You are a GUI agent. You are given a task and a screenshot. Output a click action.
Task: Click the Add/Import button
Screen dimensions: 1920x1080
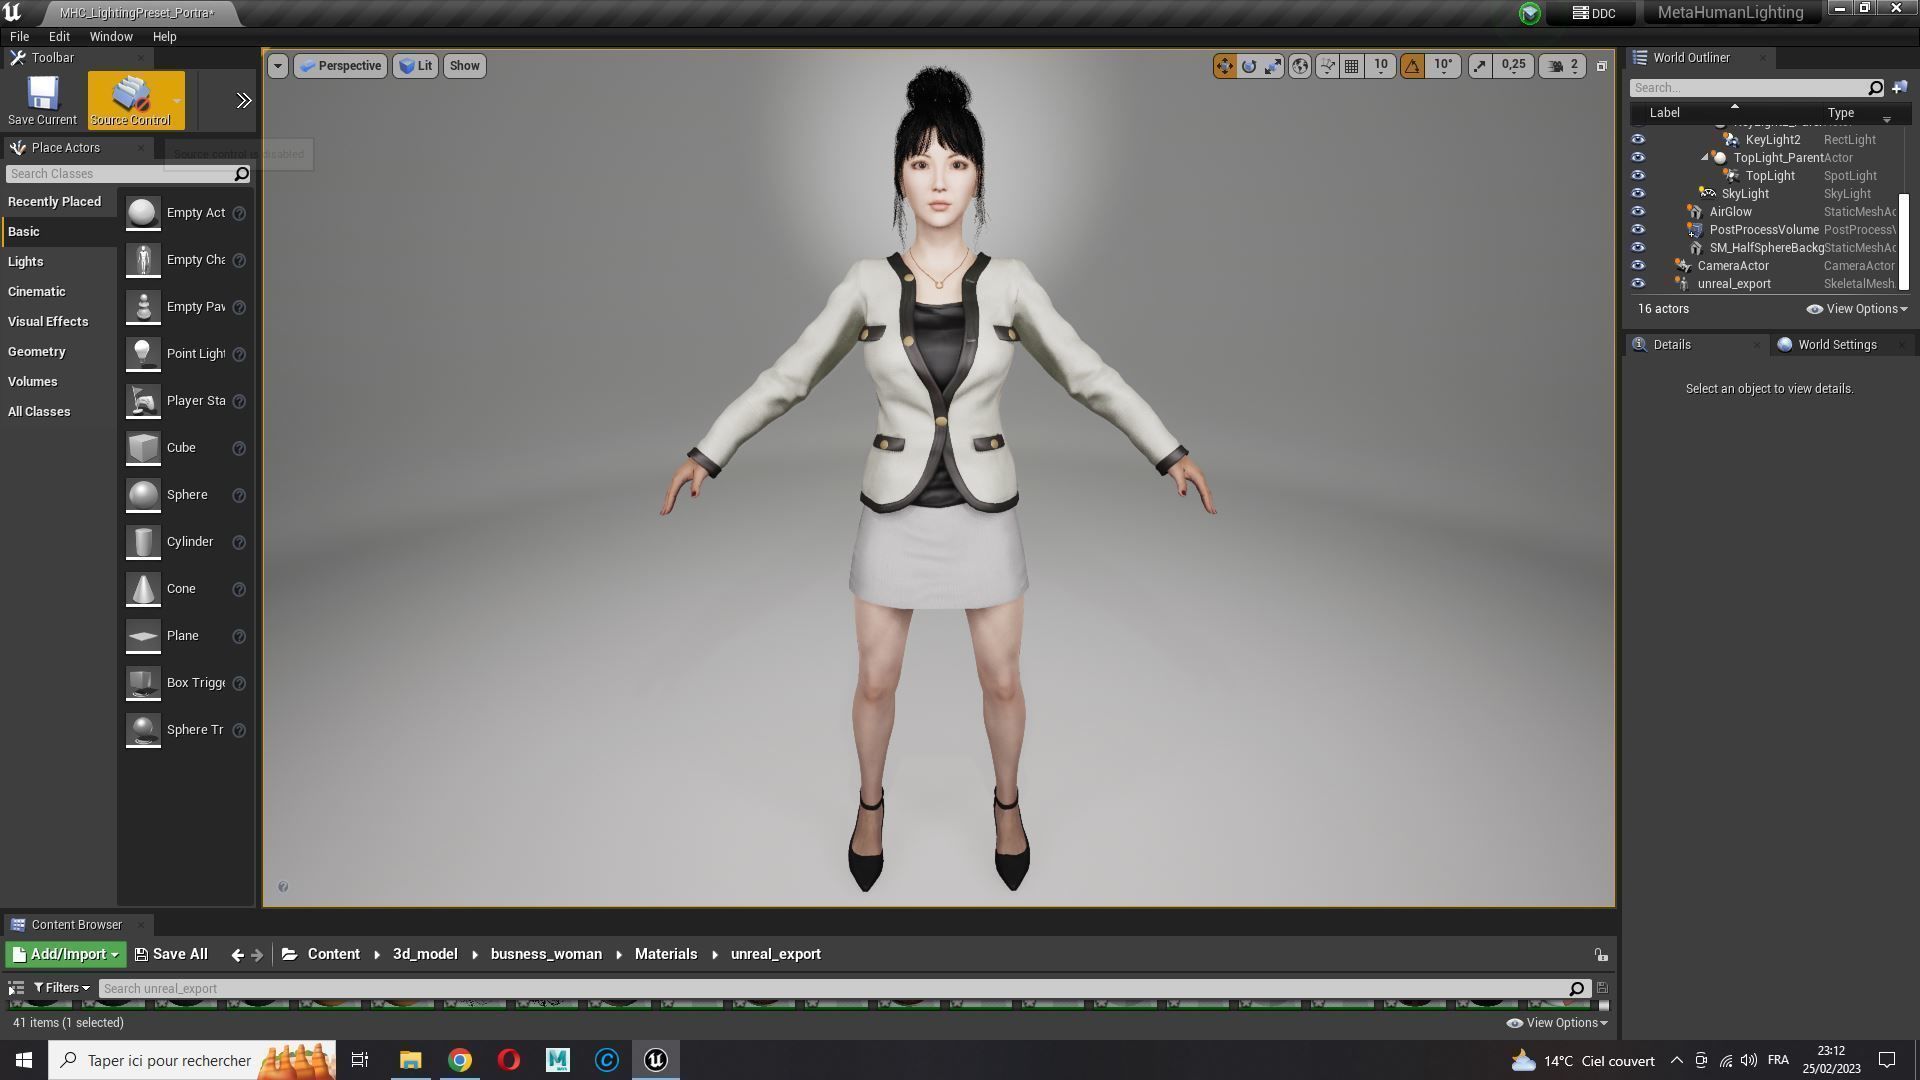[x=66, y=954]
